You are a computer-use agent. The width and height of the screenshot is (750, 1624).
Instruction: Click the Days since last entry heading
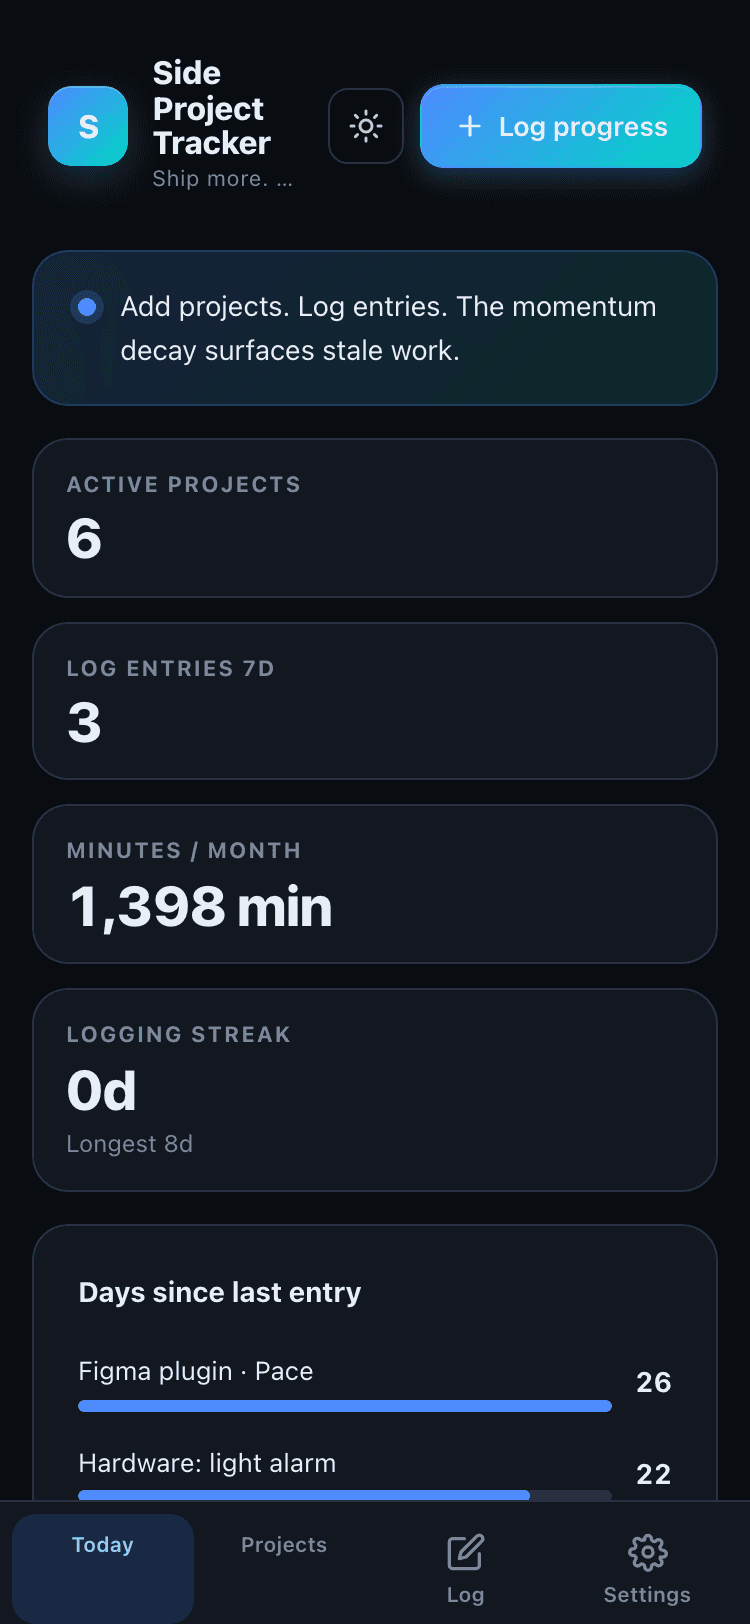220,1292
